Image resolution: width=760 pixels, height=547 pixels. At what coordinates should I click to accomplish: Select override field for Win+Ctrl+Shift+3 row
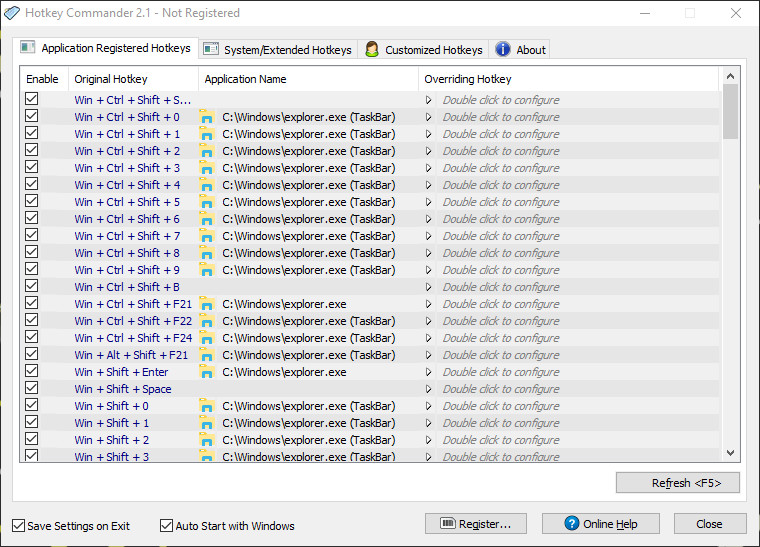(x=578, y=168)
